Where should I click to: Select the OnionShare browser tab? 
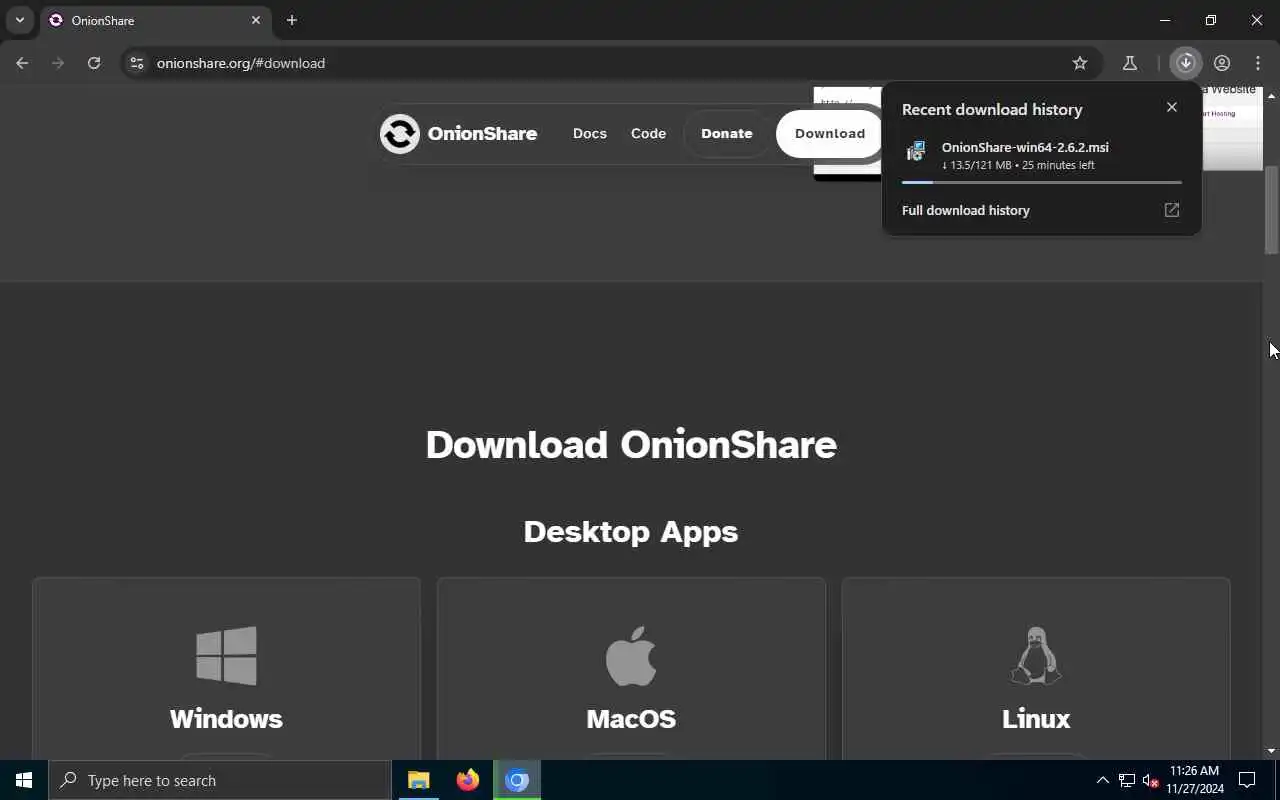pyautogui.click(x=155, y=21)
